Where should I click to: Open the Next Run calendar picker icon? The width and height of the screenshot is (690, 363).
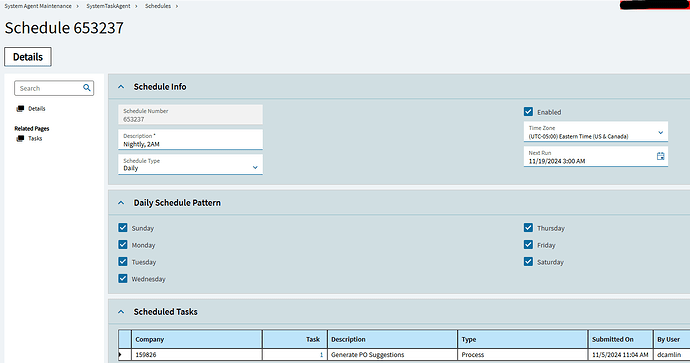click(661, 156)
